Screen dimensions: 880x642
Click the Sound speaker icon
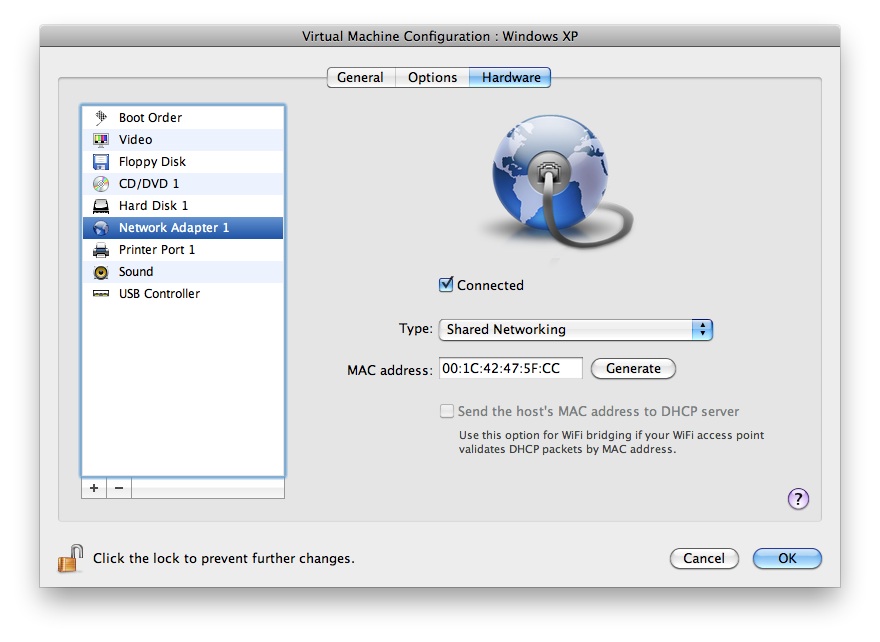(101, 272)
